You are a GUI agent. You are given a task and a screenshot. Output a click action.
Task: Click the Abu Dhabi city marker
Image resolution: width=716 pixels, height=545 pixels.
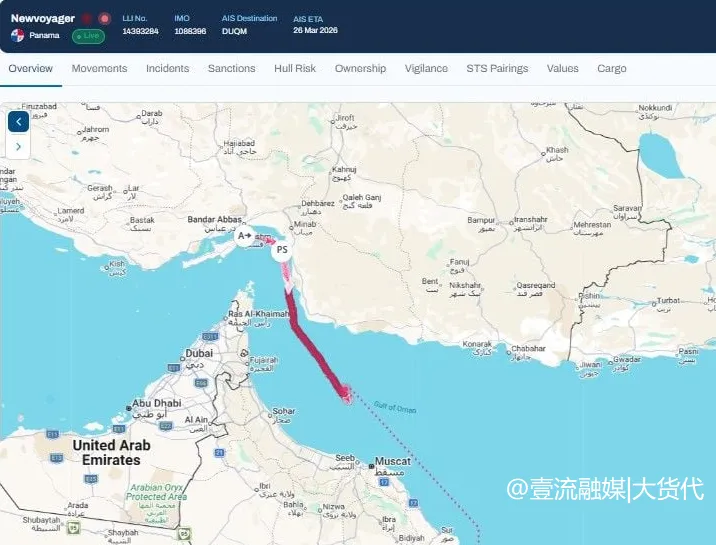(x=129, y=408)
